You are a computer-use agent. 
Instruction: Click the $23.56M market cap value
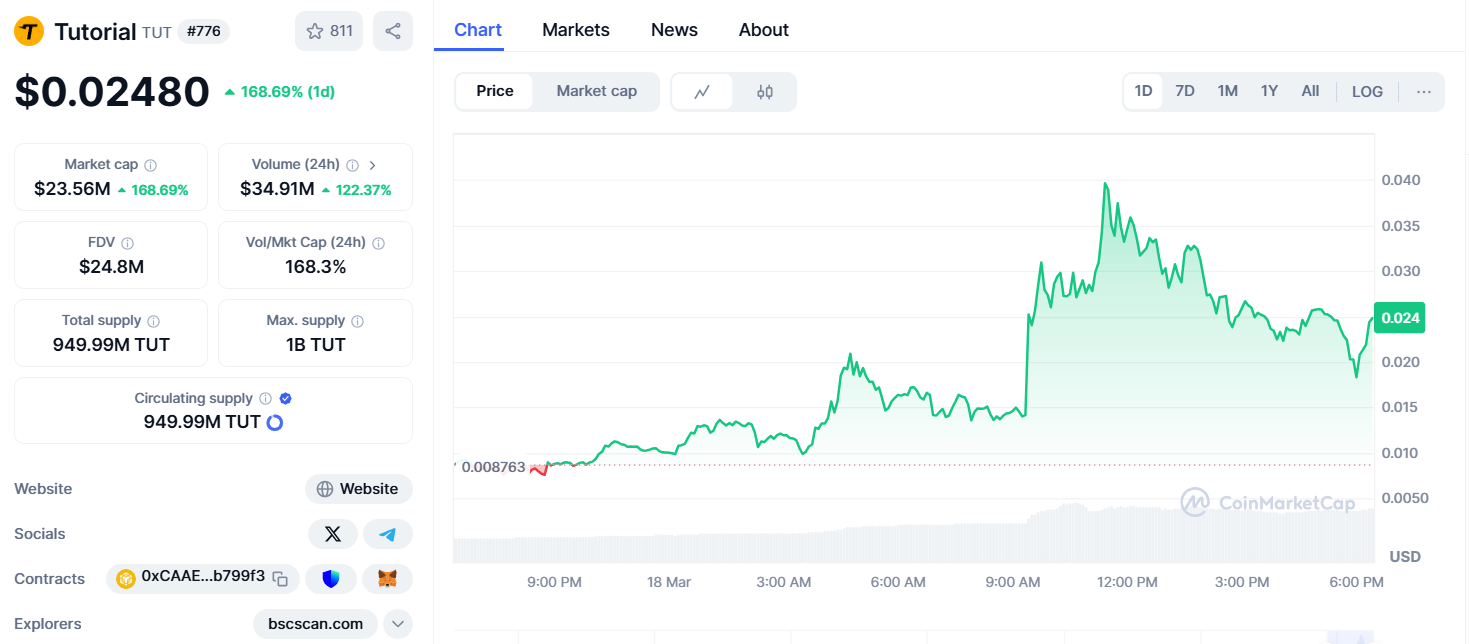pyautogui.click(x=72, y=189)
